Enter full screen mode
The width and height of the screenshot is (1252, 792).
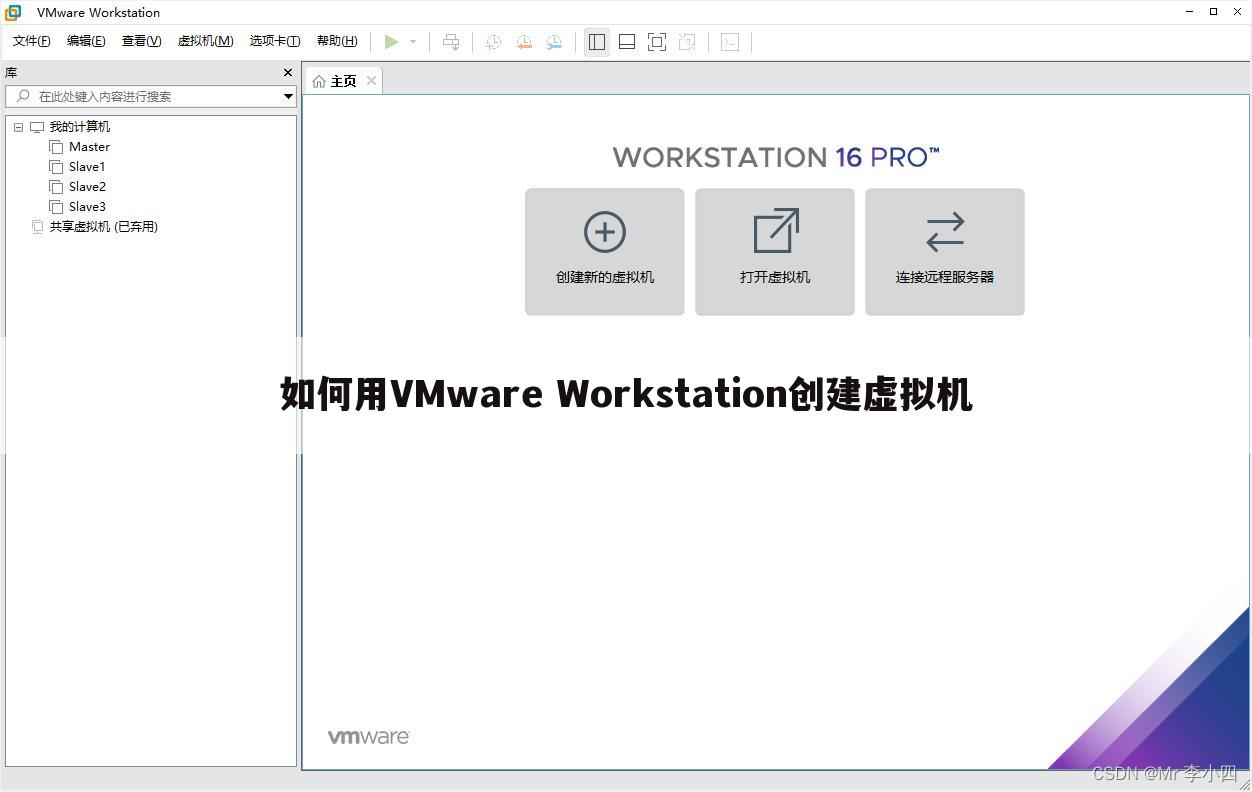(x=657, y=42)
